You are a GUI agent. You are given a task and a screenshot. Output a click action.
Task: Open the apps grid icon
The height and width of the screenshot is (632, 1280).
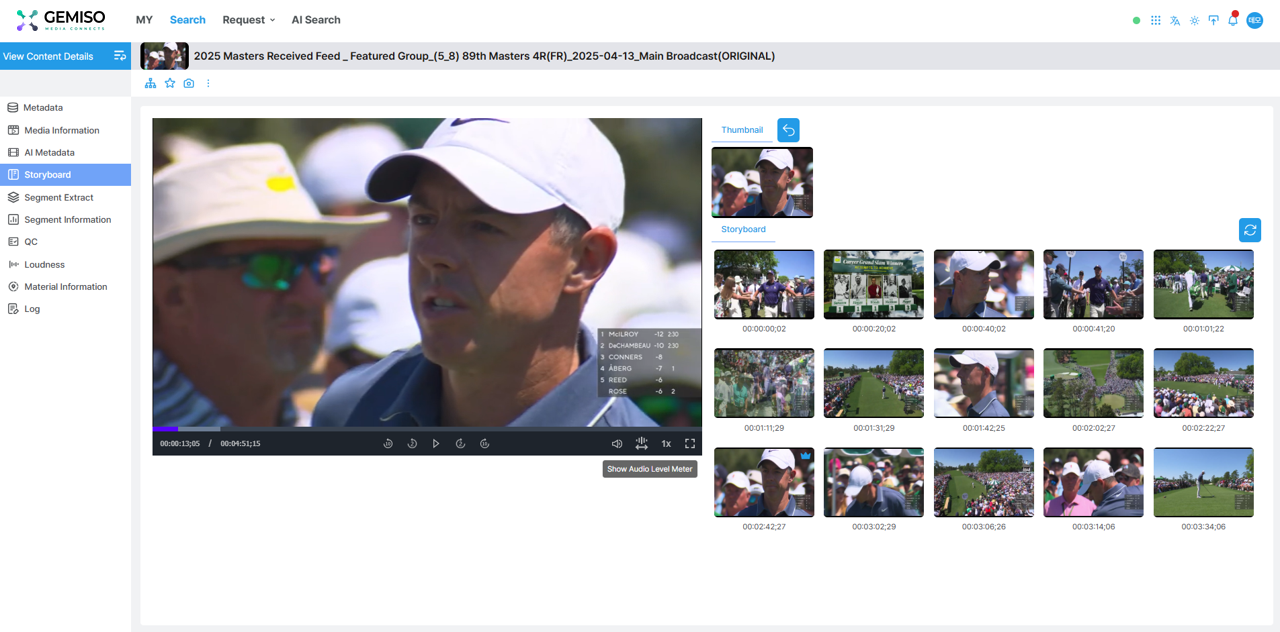pos(1156,20)
